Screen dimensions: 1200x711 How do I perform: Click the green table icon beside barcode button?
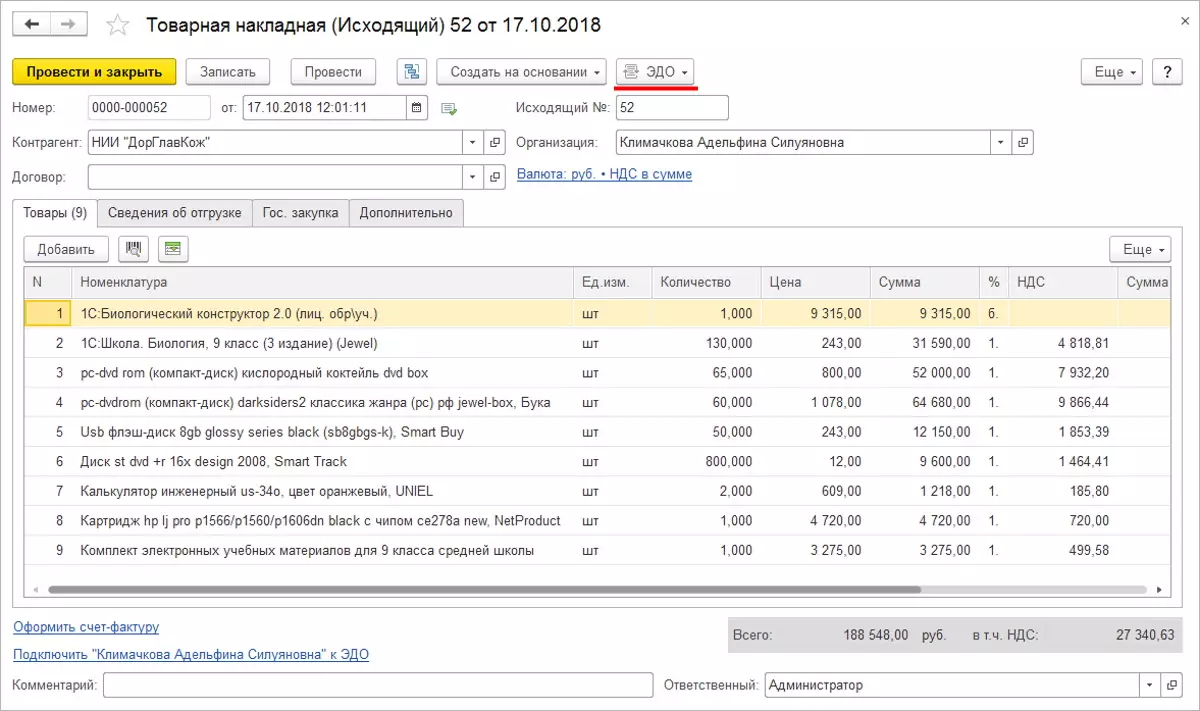tap(172, 249)
